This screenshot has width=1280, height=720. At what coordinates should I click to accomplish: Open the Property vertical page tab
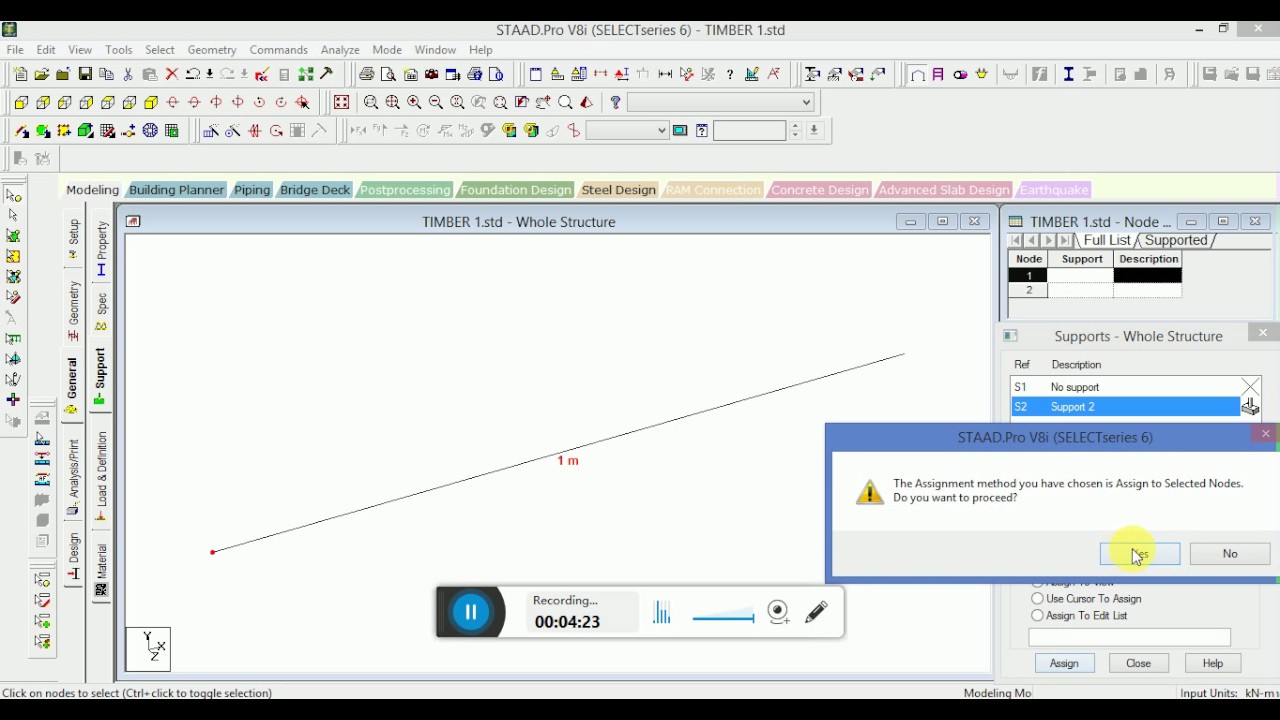[101, 248]
